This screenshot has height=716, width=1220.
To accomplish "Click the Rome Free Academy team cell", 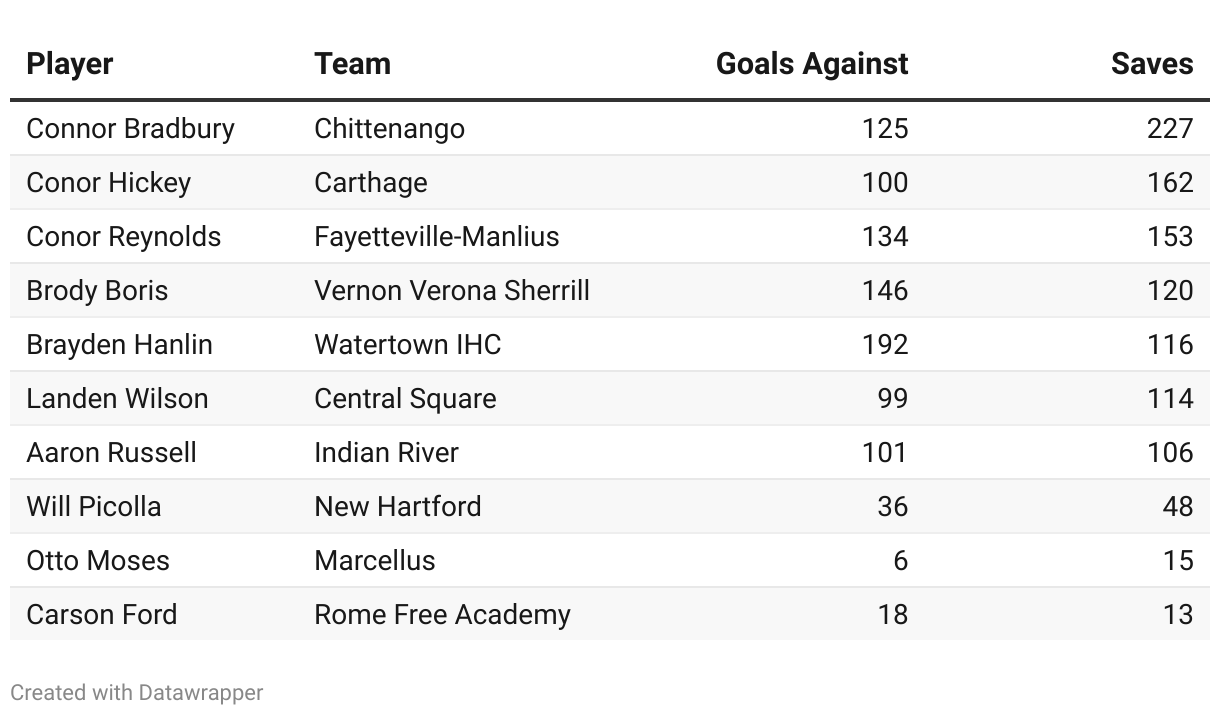I will (442, 615).
